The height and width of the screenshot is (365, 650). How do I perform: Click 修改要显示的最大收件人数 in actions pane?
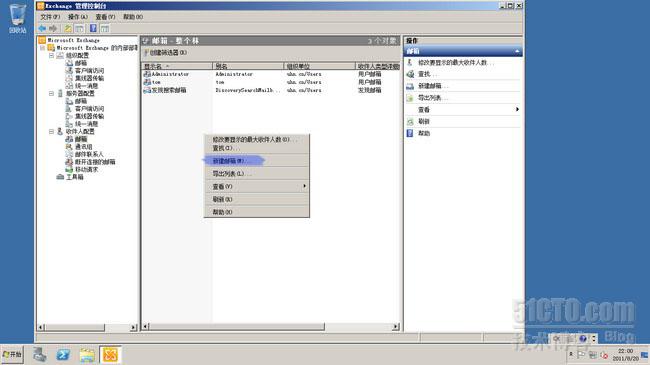(456, 63)
